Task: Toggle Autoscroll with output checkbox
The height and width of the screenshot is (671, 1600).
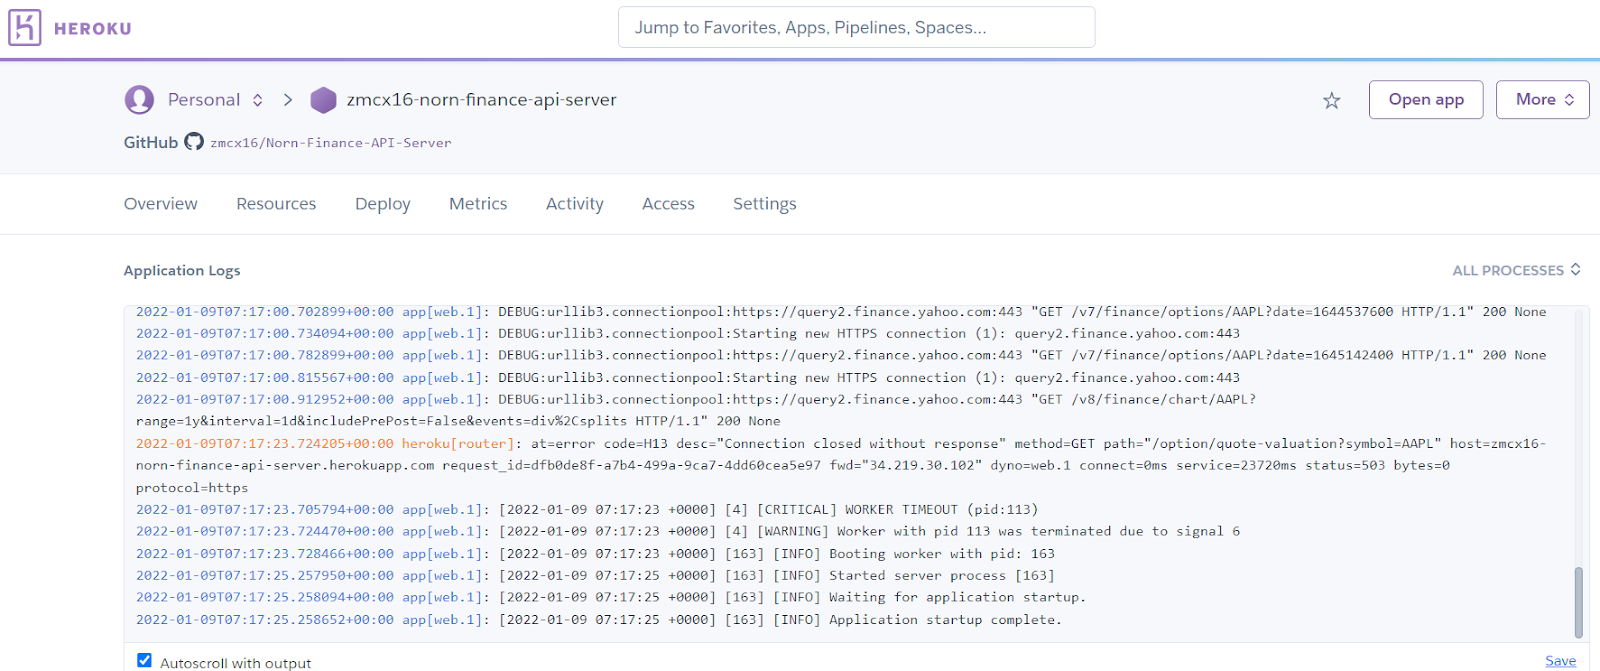Action: (x=144, y=660)
